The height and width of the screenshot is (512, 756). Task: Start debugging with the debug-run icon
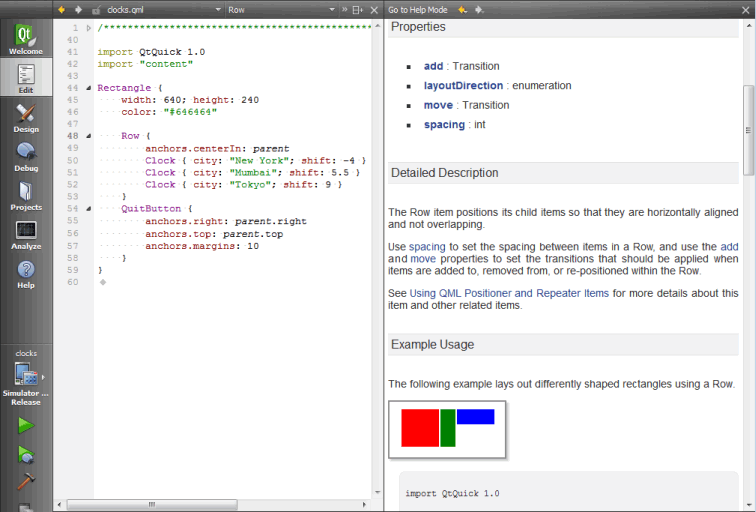pos(25,455)
